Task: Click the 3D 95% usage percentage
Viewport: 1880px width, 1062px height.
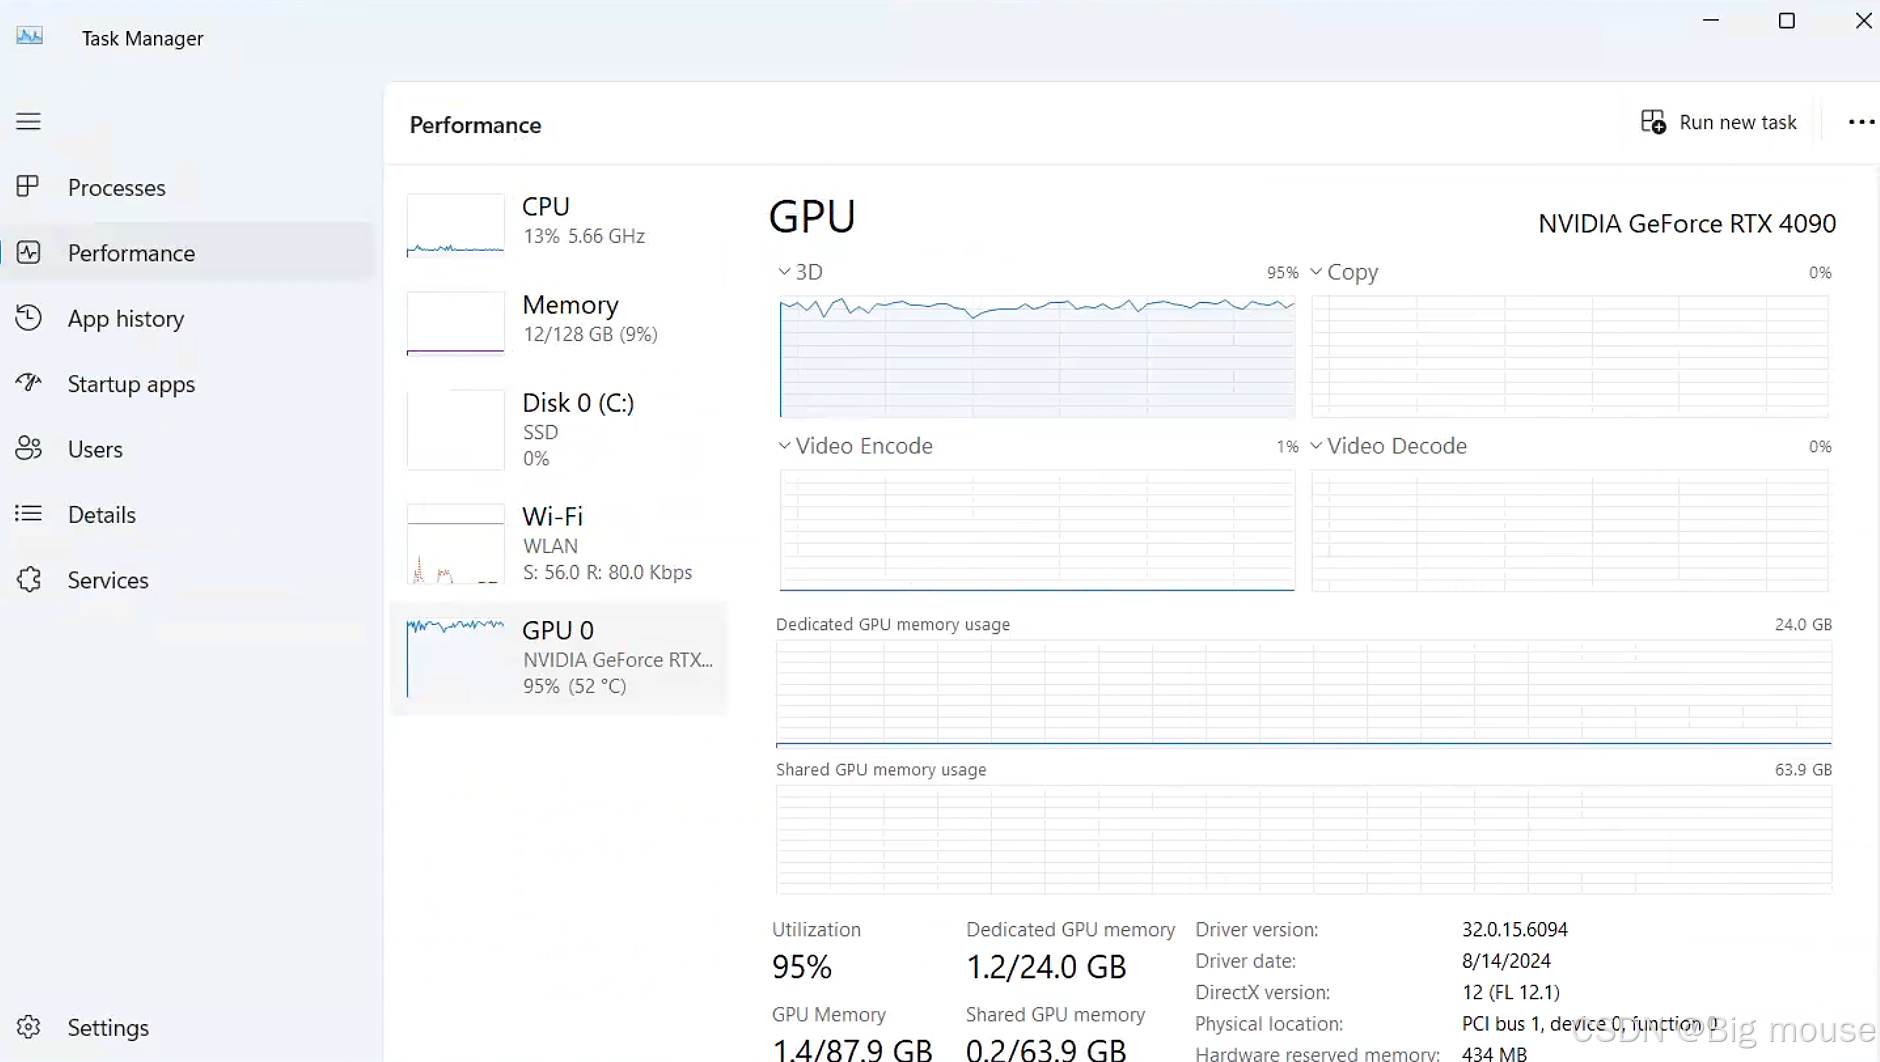Action: (x=1282, y=273)
